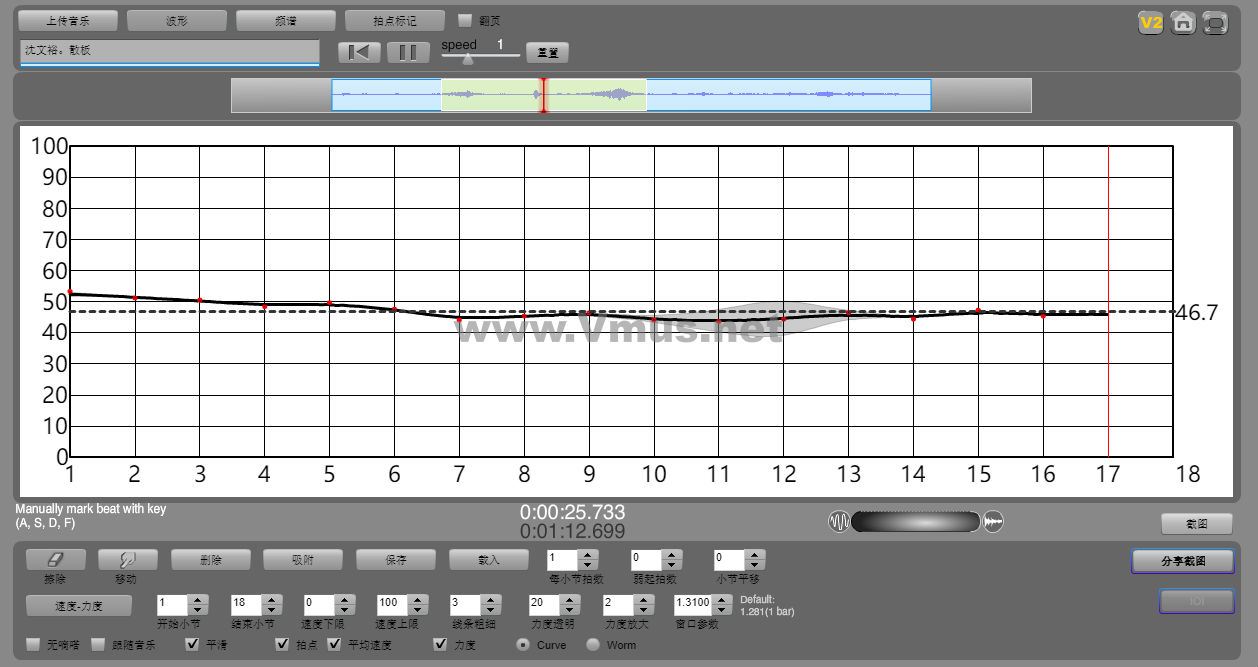Viewport: 1258px width, 667px height.
Task: Click the V2 version icon
Action: point(1150,22)
